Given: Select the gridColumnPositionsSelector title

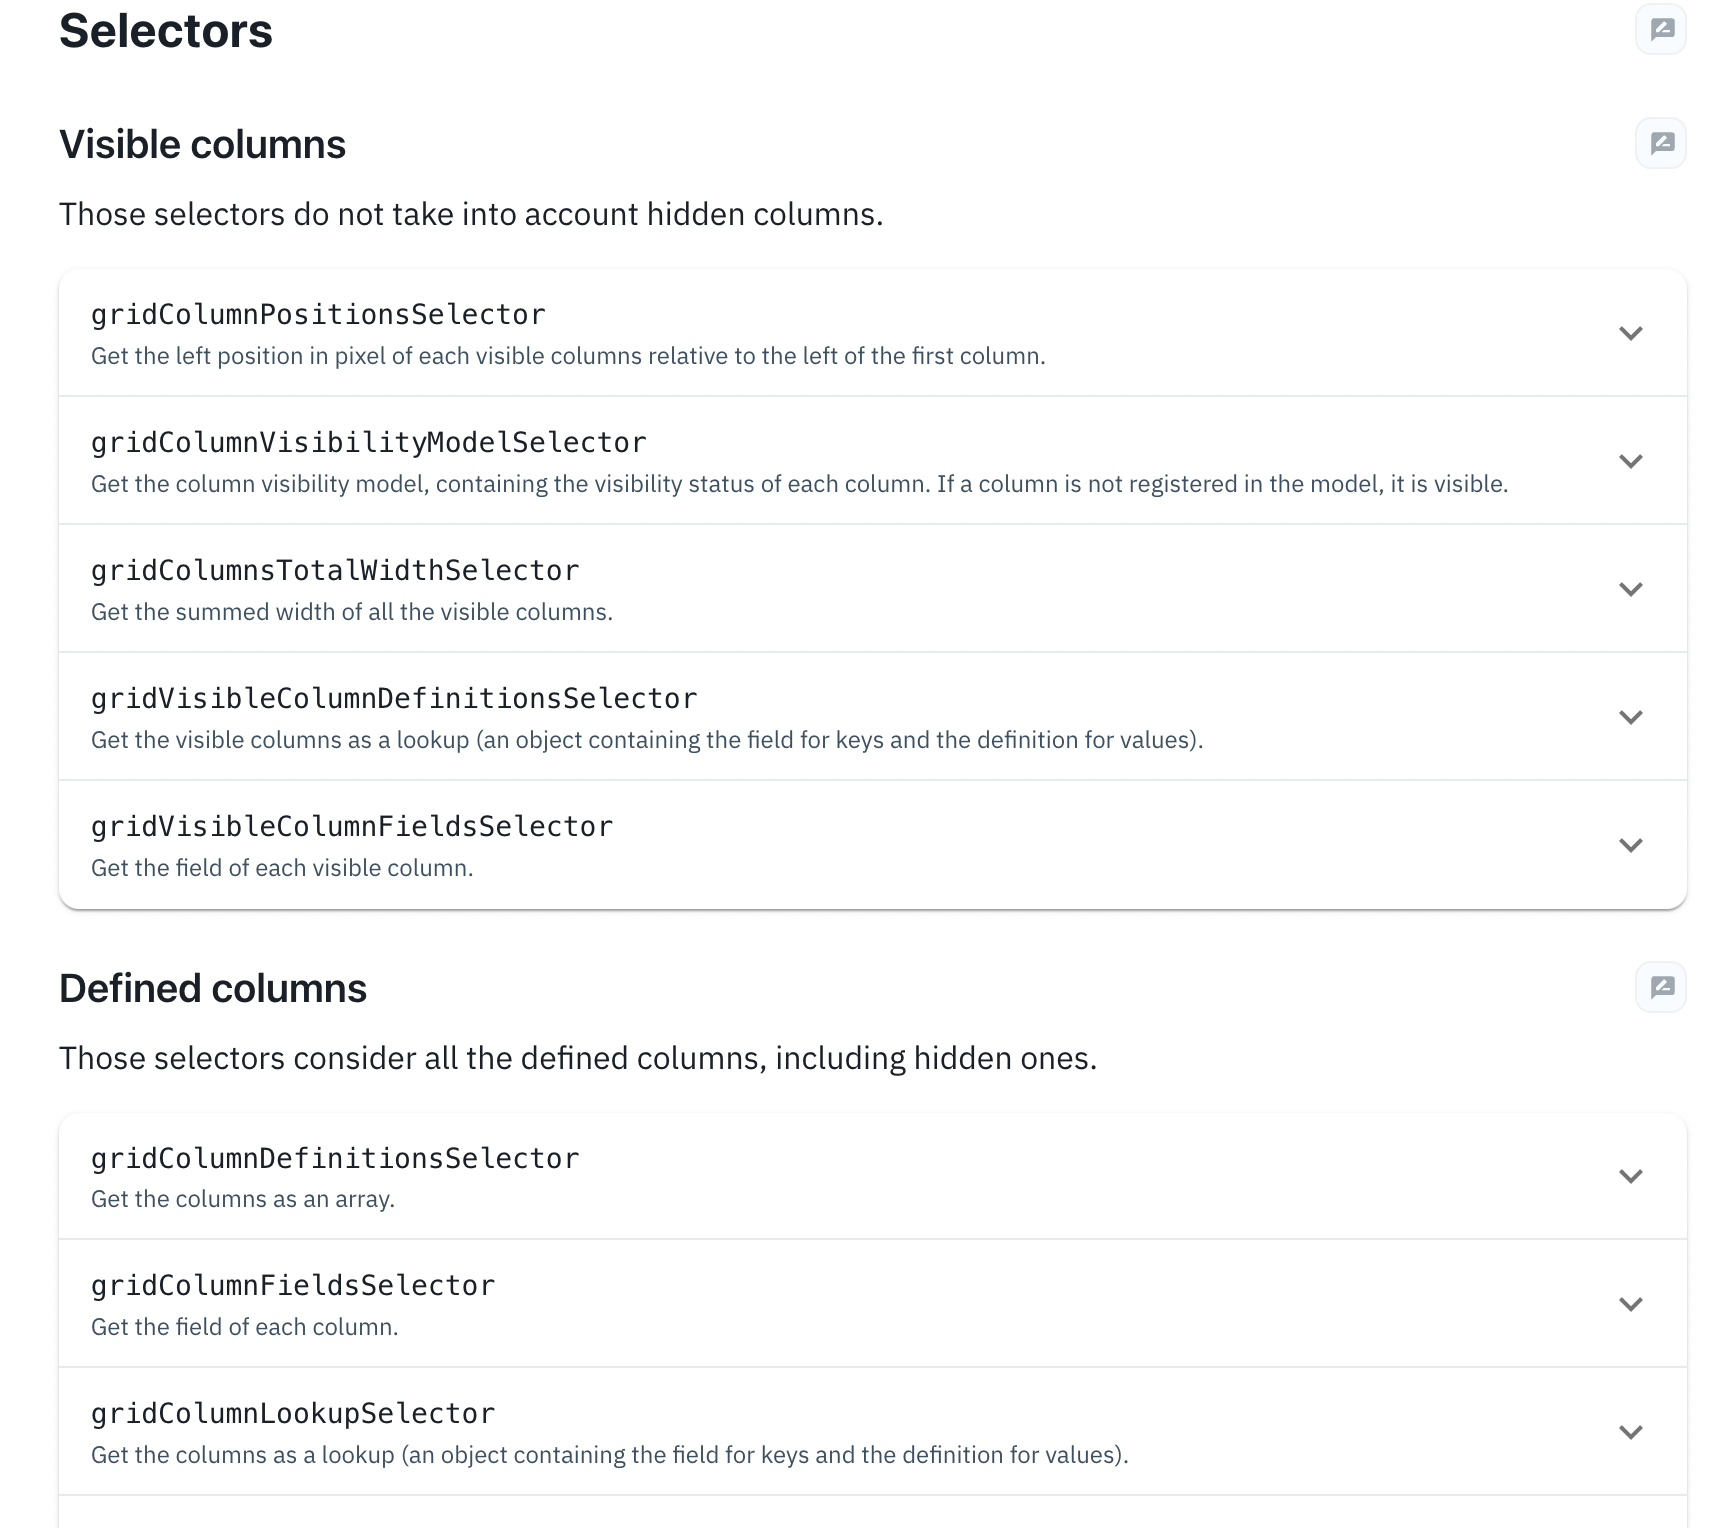Looking at the screenshot, I should pyautogui.click(x=318, y=315).
